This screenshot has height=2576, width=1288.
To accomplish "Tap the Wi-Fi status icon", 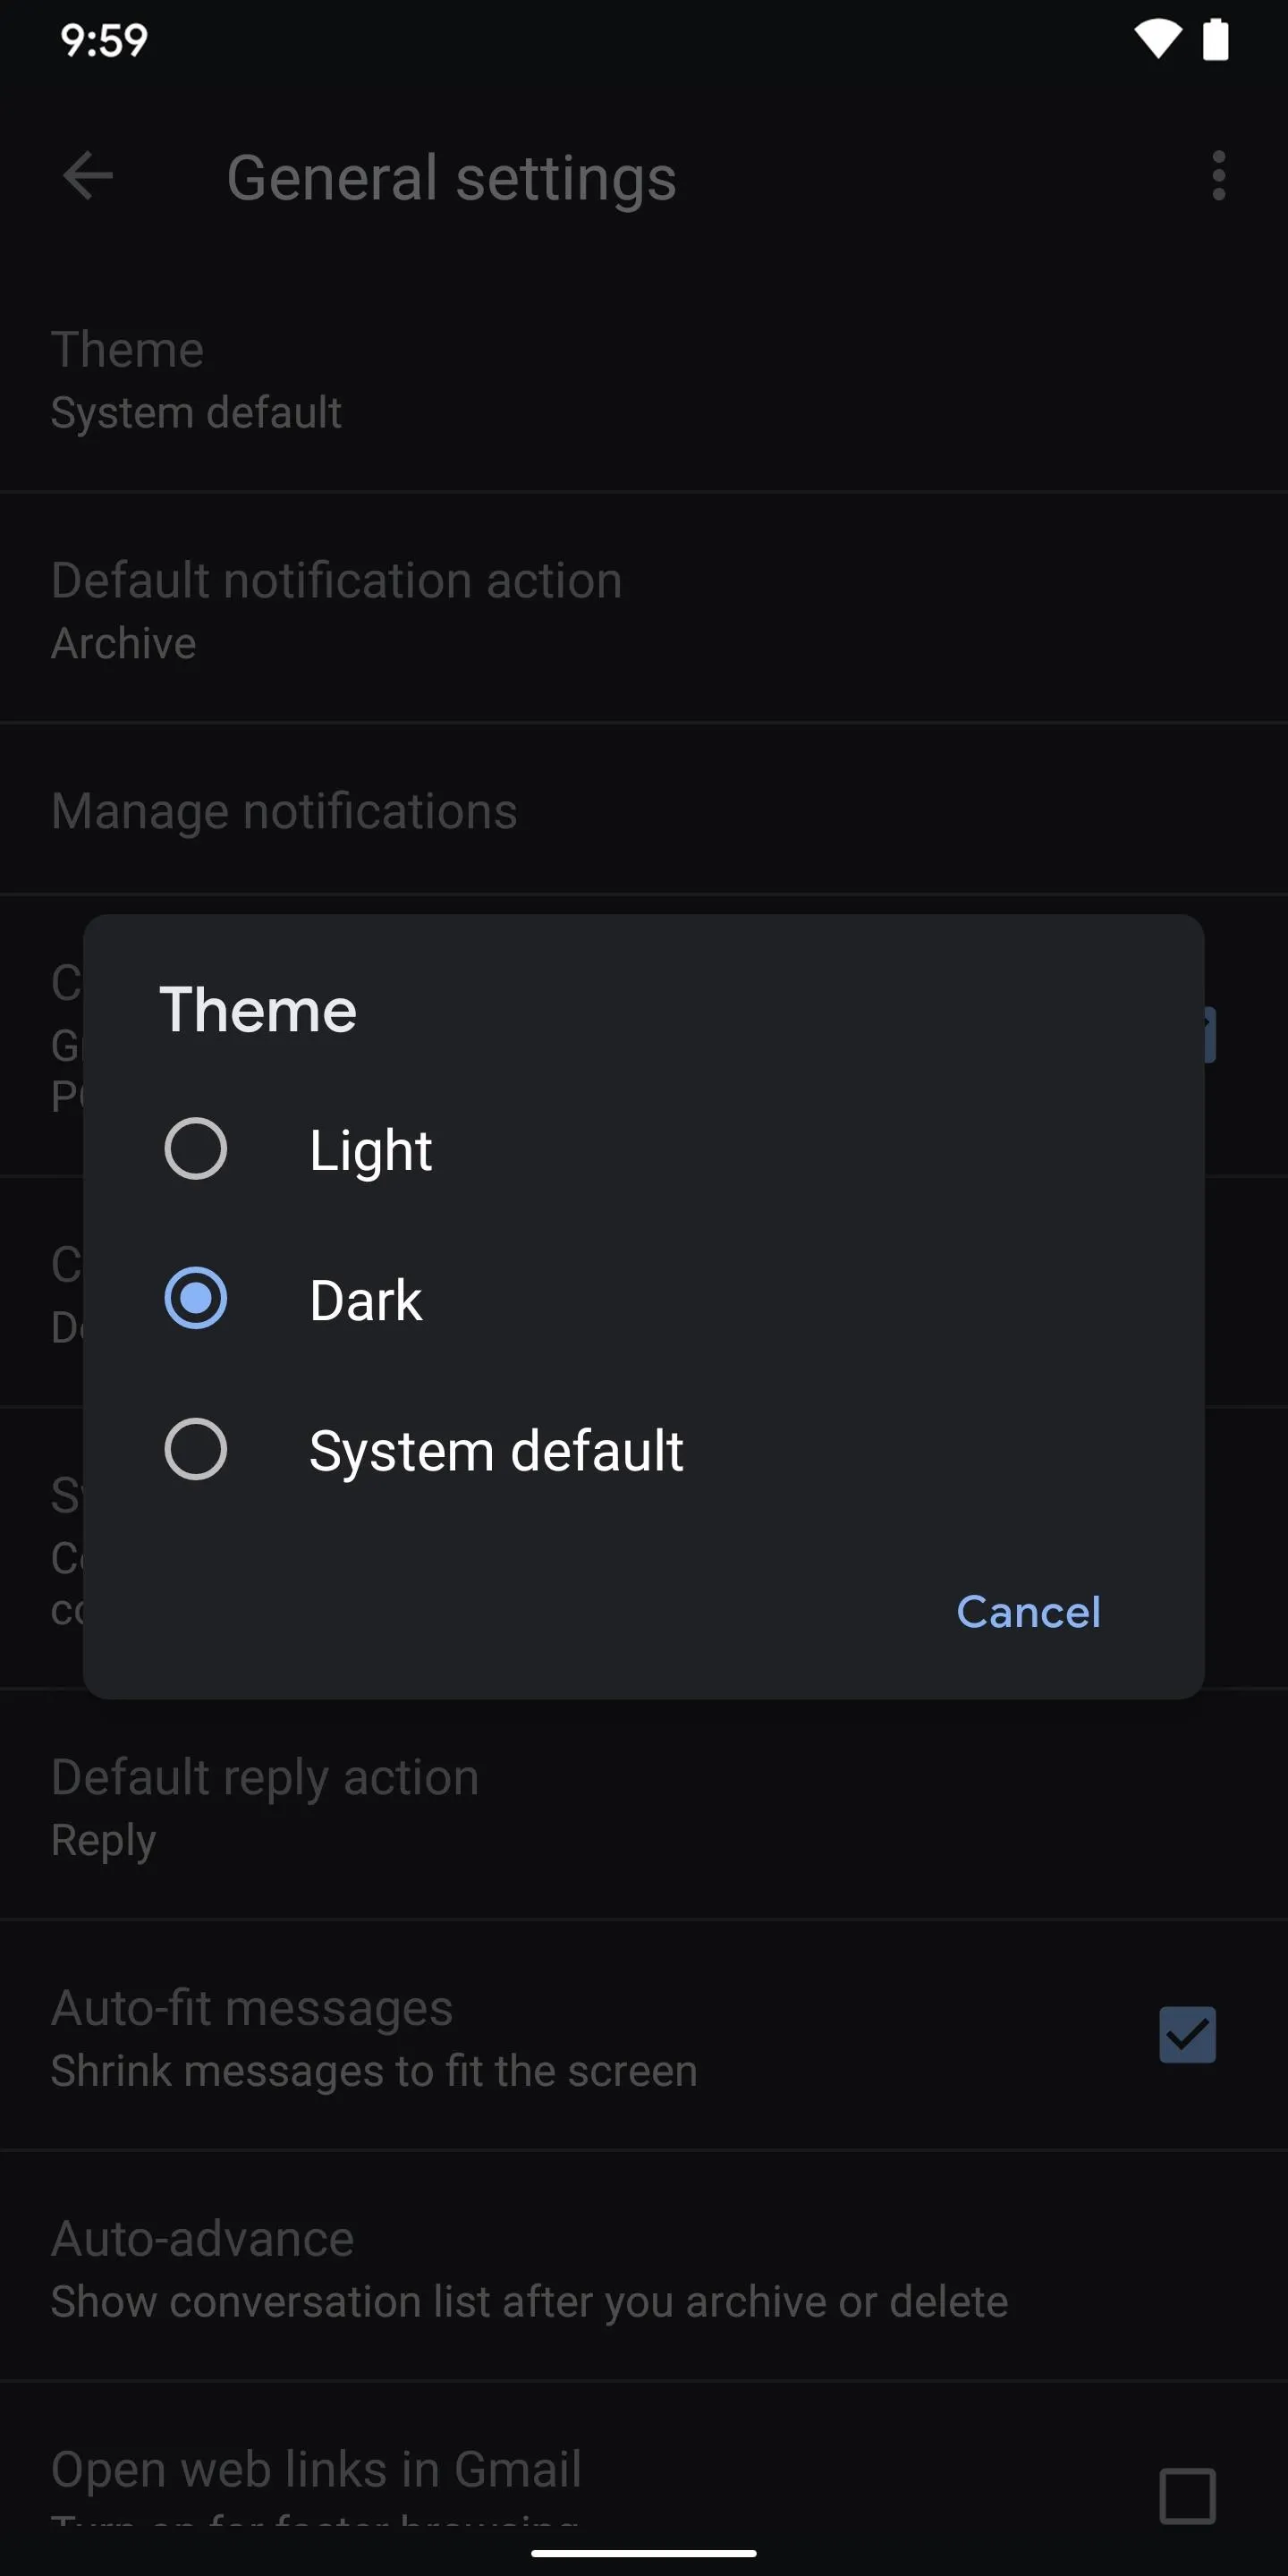I will (x=1157, y=40).
